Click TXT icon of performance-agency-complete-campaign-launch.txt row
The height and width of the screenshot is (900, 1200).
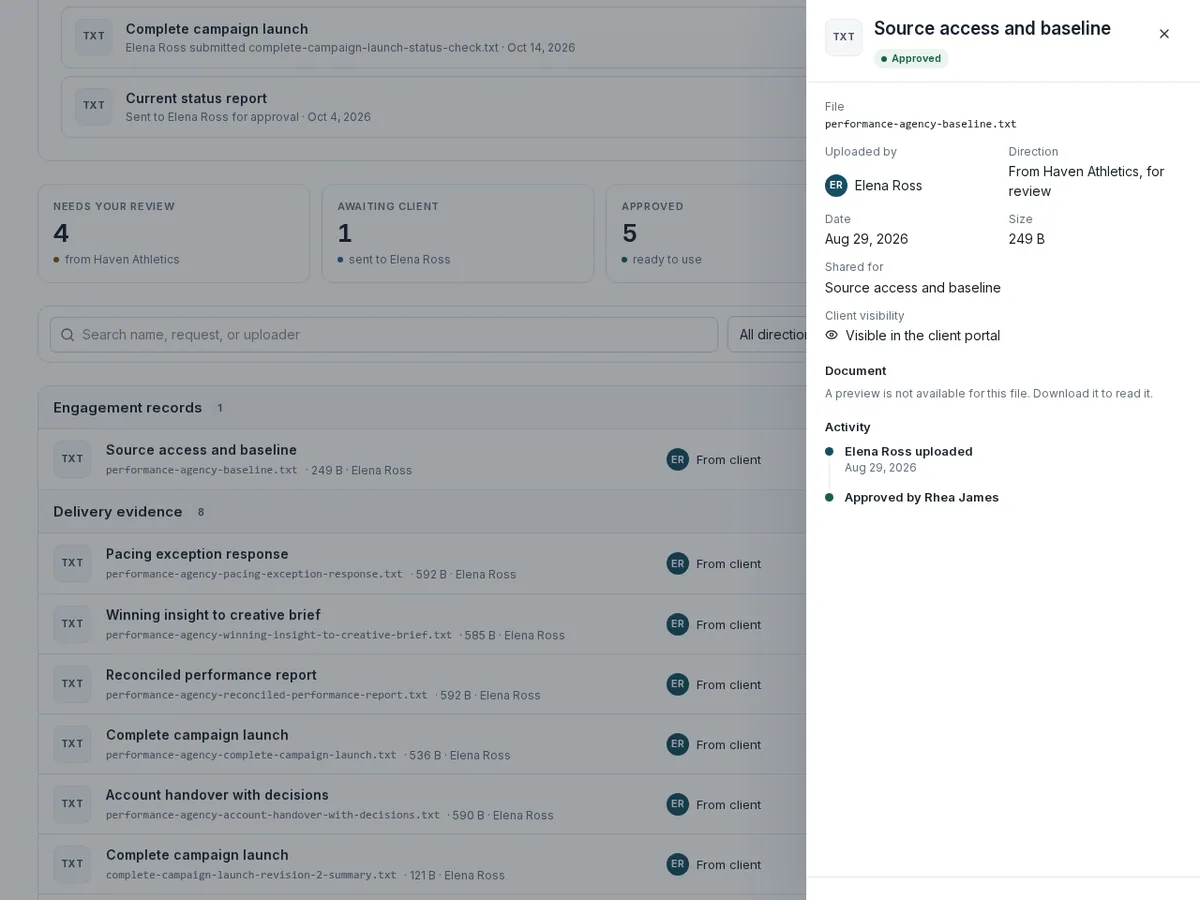point(73,744)
